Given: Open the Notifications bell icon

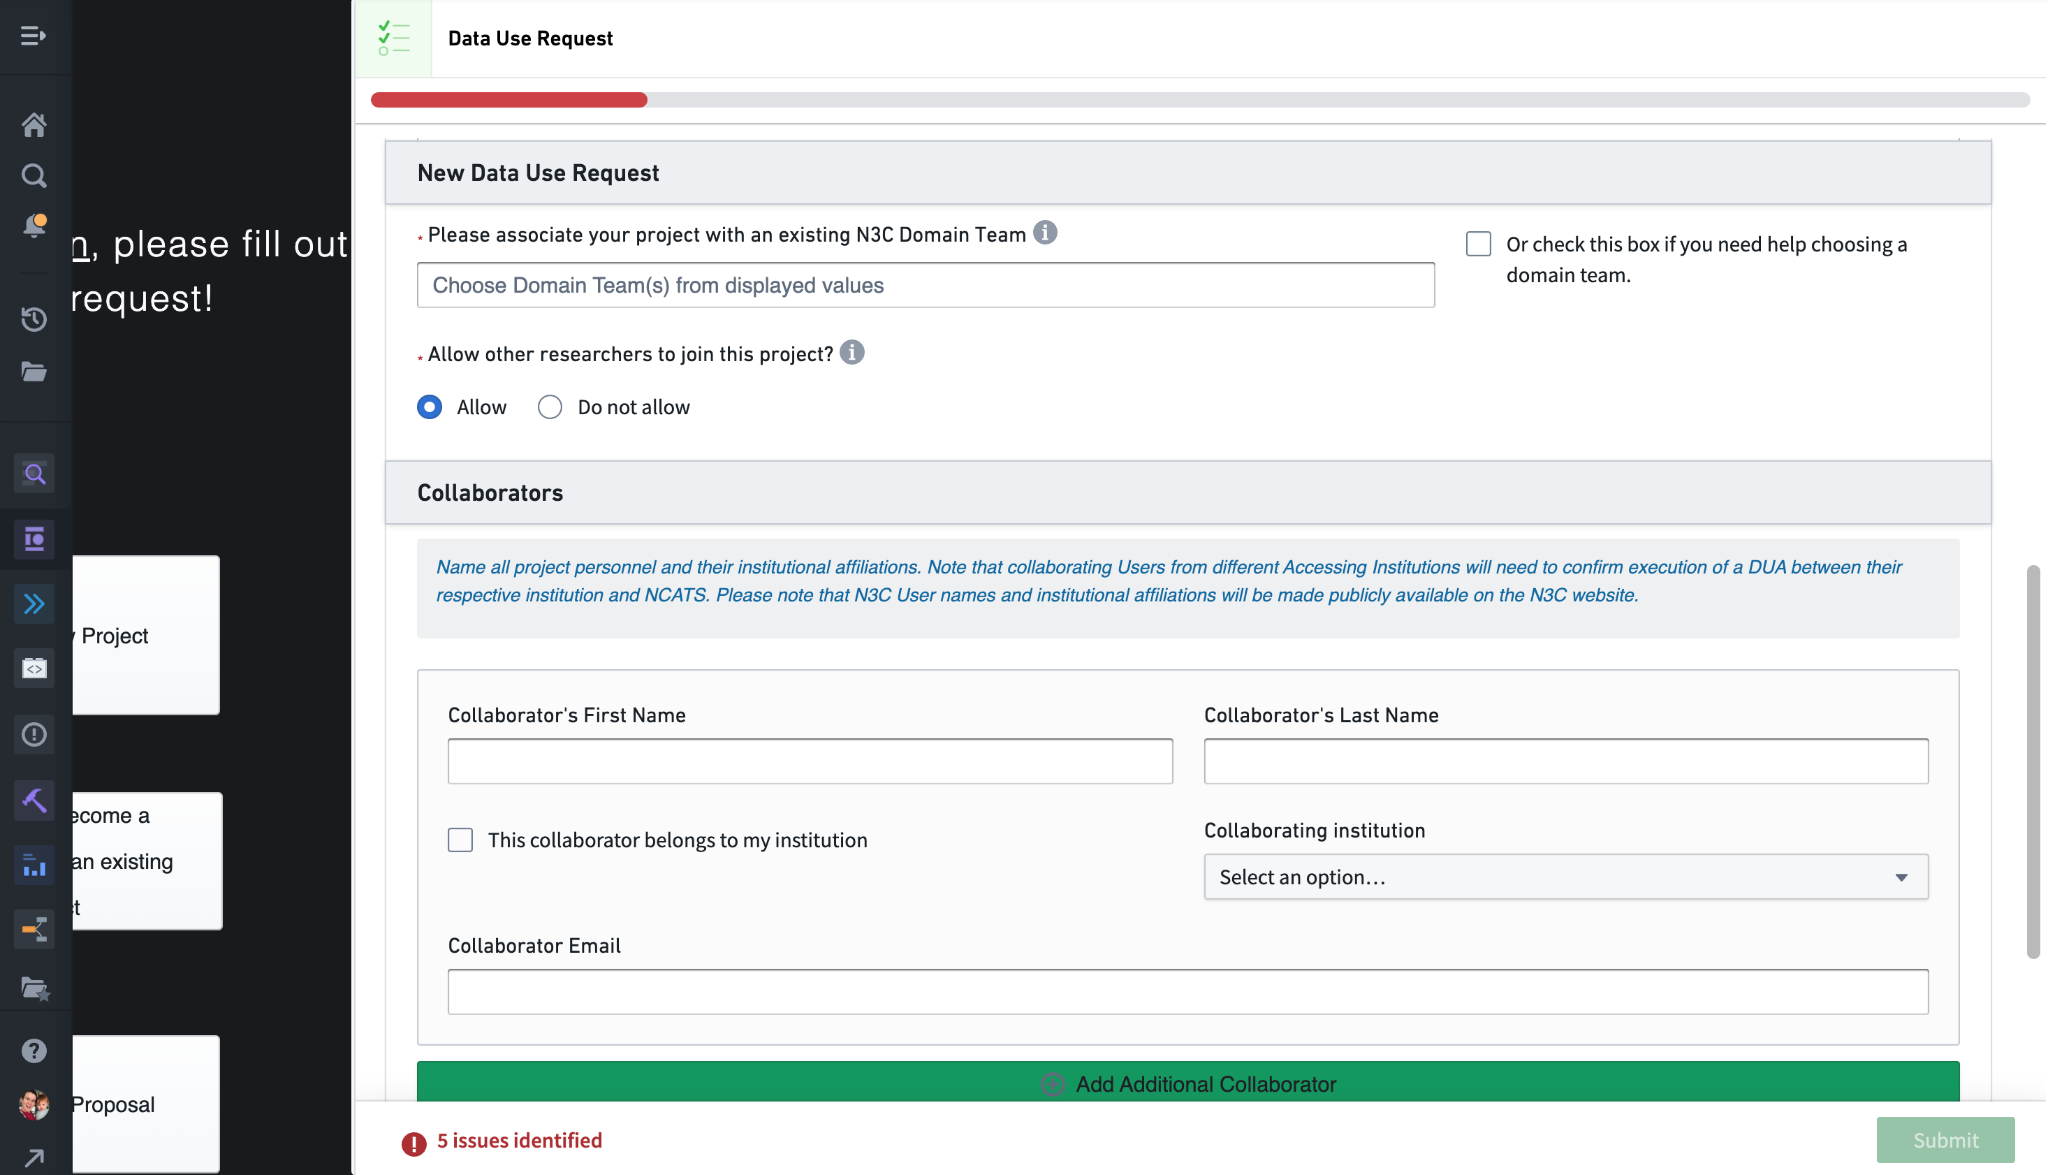Looking at the screenshot, I should tap(35, 225).
